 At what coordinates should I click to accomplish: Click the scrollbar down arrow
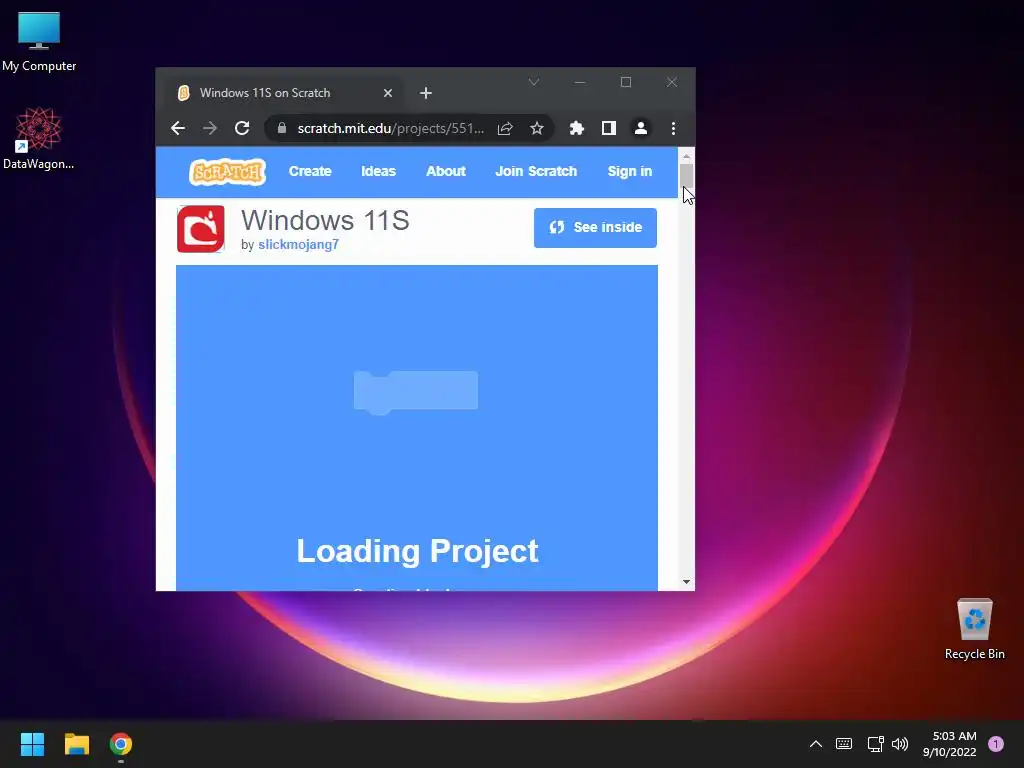pyautogui.click(x=686, y=582)
